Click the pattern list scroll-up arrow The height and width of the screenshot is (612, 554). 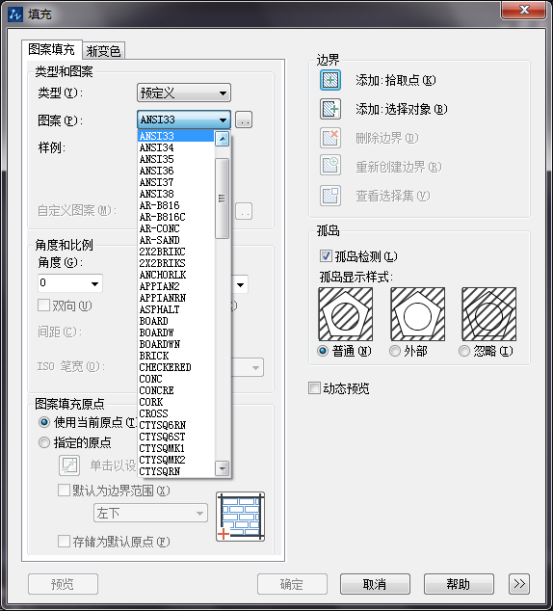pos(222,139)
